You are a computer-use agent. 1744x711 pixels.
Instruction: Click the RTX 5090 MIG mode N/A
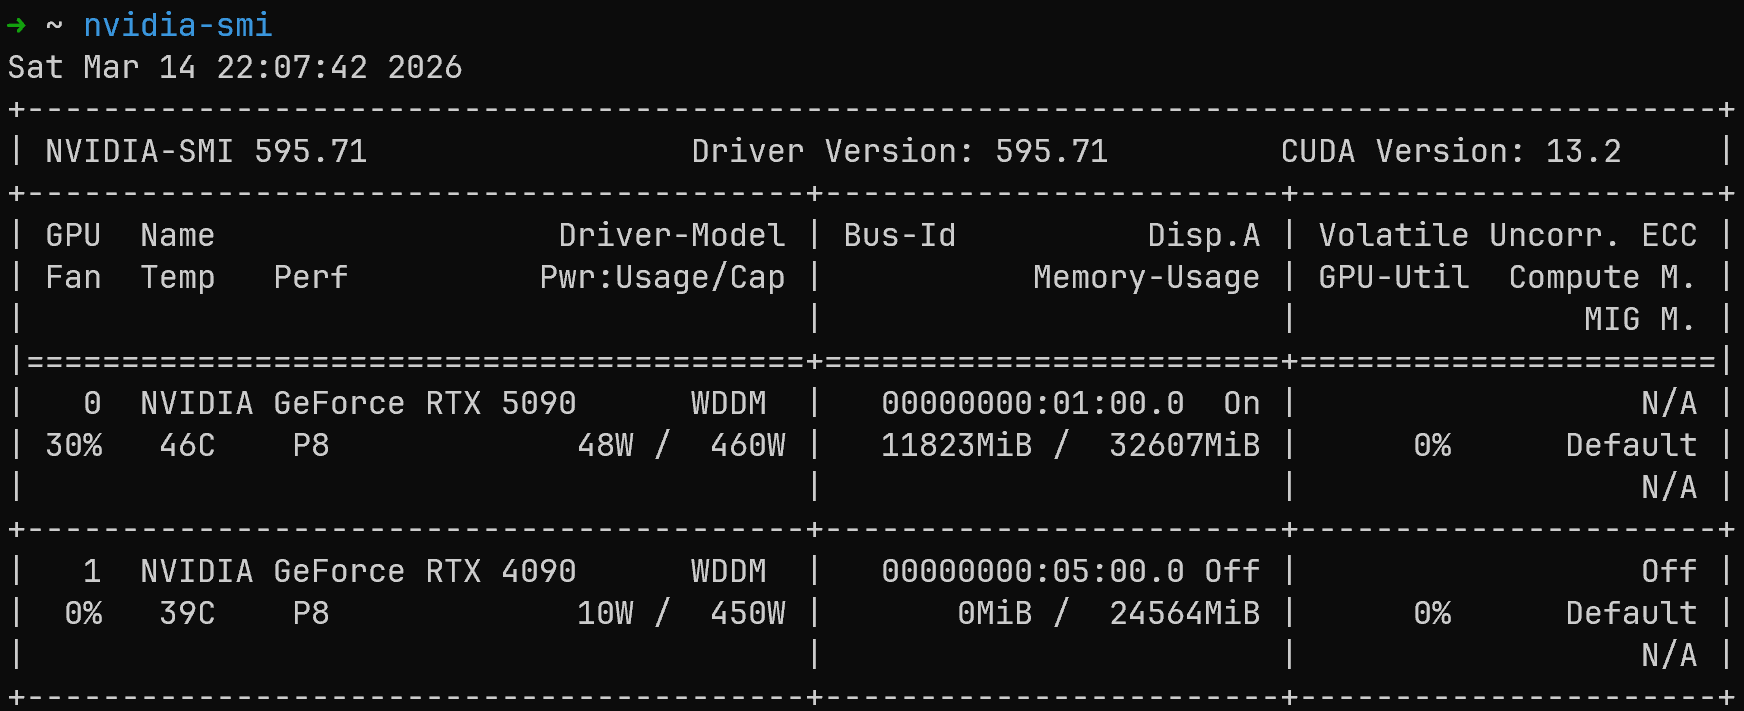coord(1669,487)
